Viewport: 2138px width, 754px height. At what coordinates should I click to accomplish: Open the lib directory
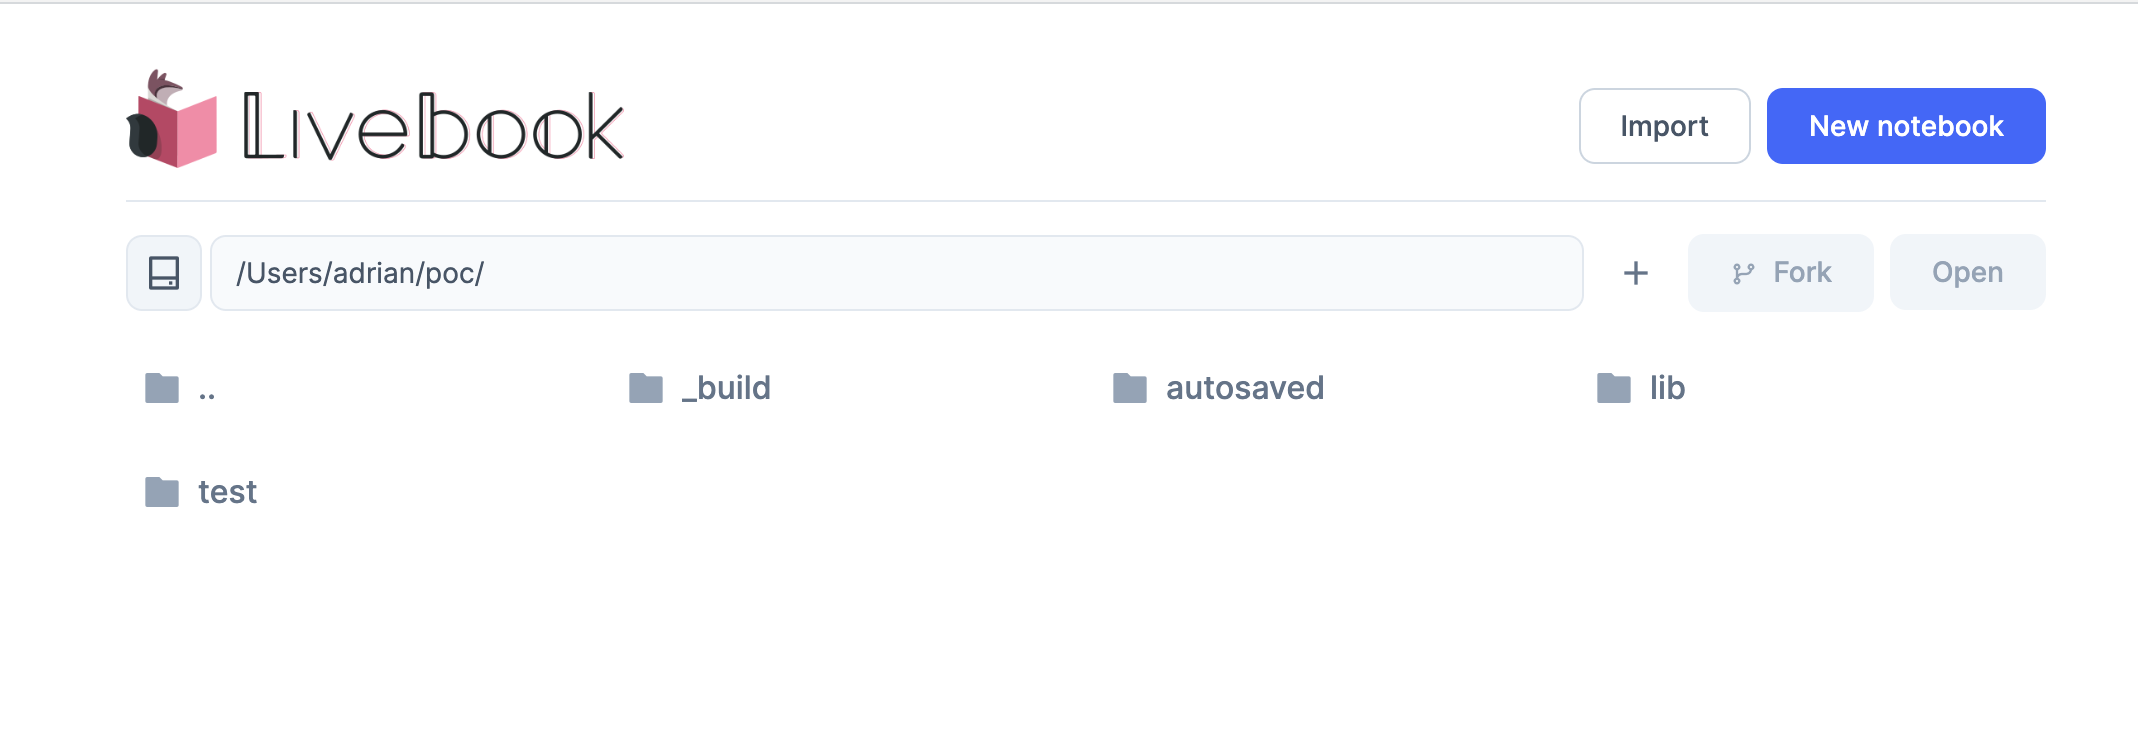[x=1666, y=388]
